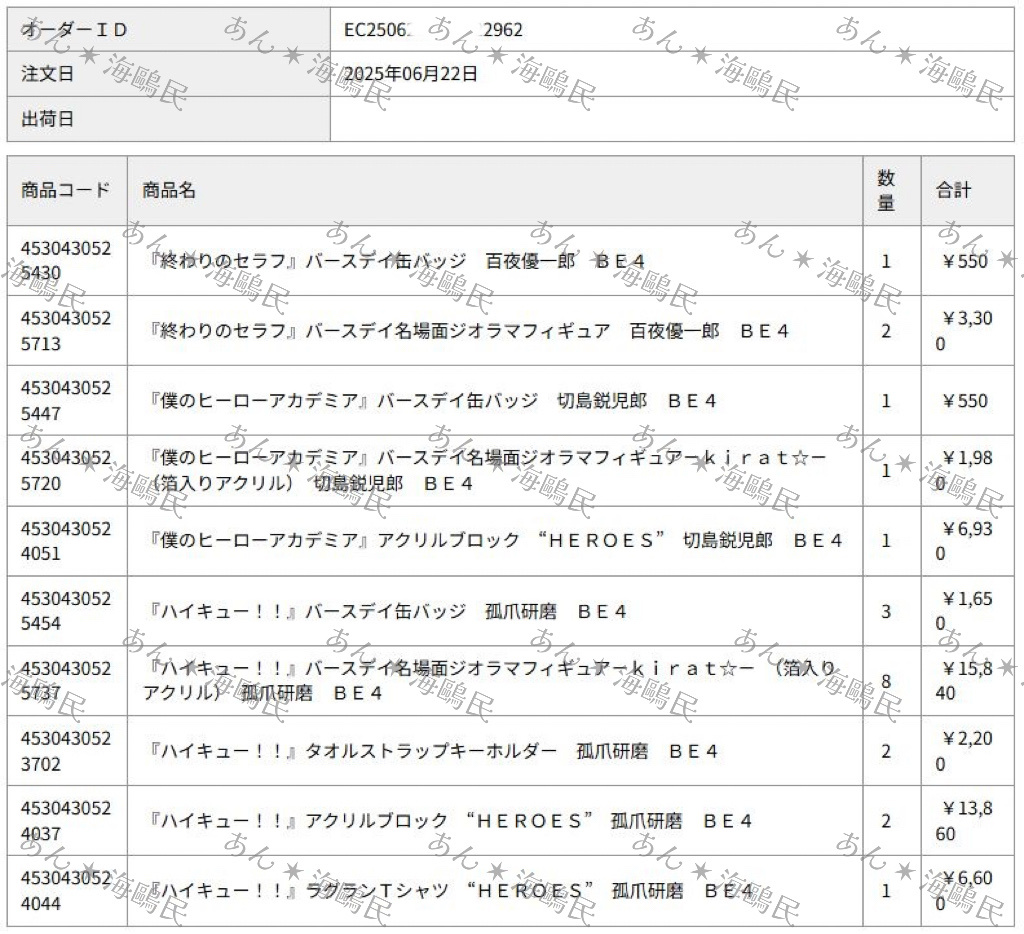Viewport: 1024px width, 934px height.
Task: Click 僕のヒーローアカデミア ジオラマフィギュア kirat 切島鋭児郎 name
Action: (484, 470)
